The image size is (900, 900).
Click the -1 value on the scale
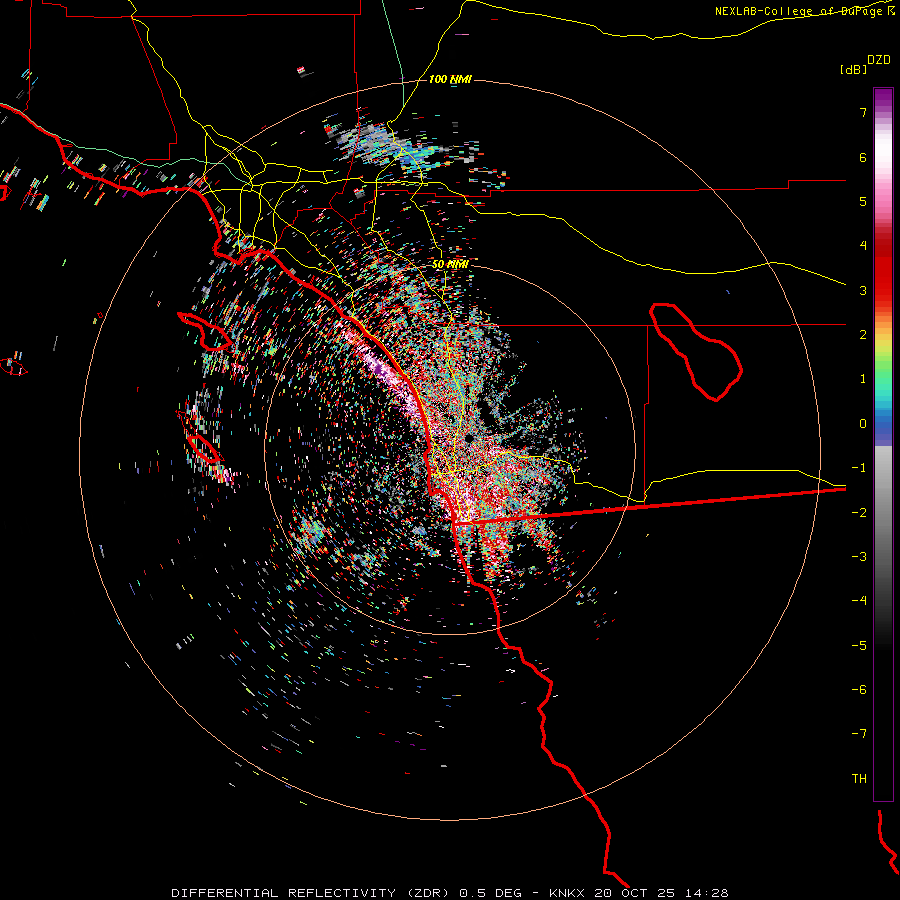859,468
